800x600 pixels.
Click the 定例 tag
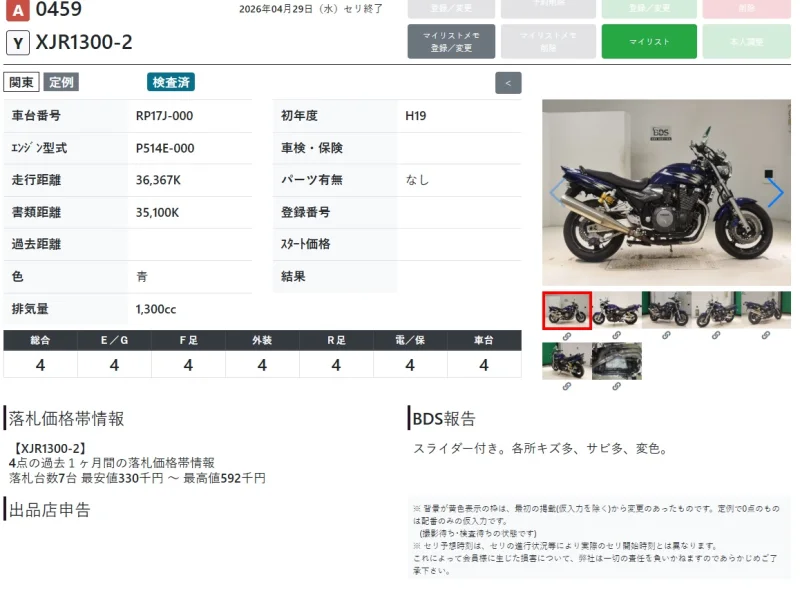coord(61,82)
